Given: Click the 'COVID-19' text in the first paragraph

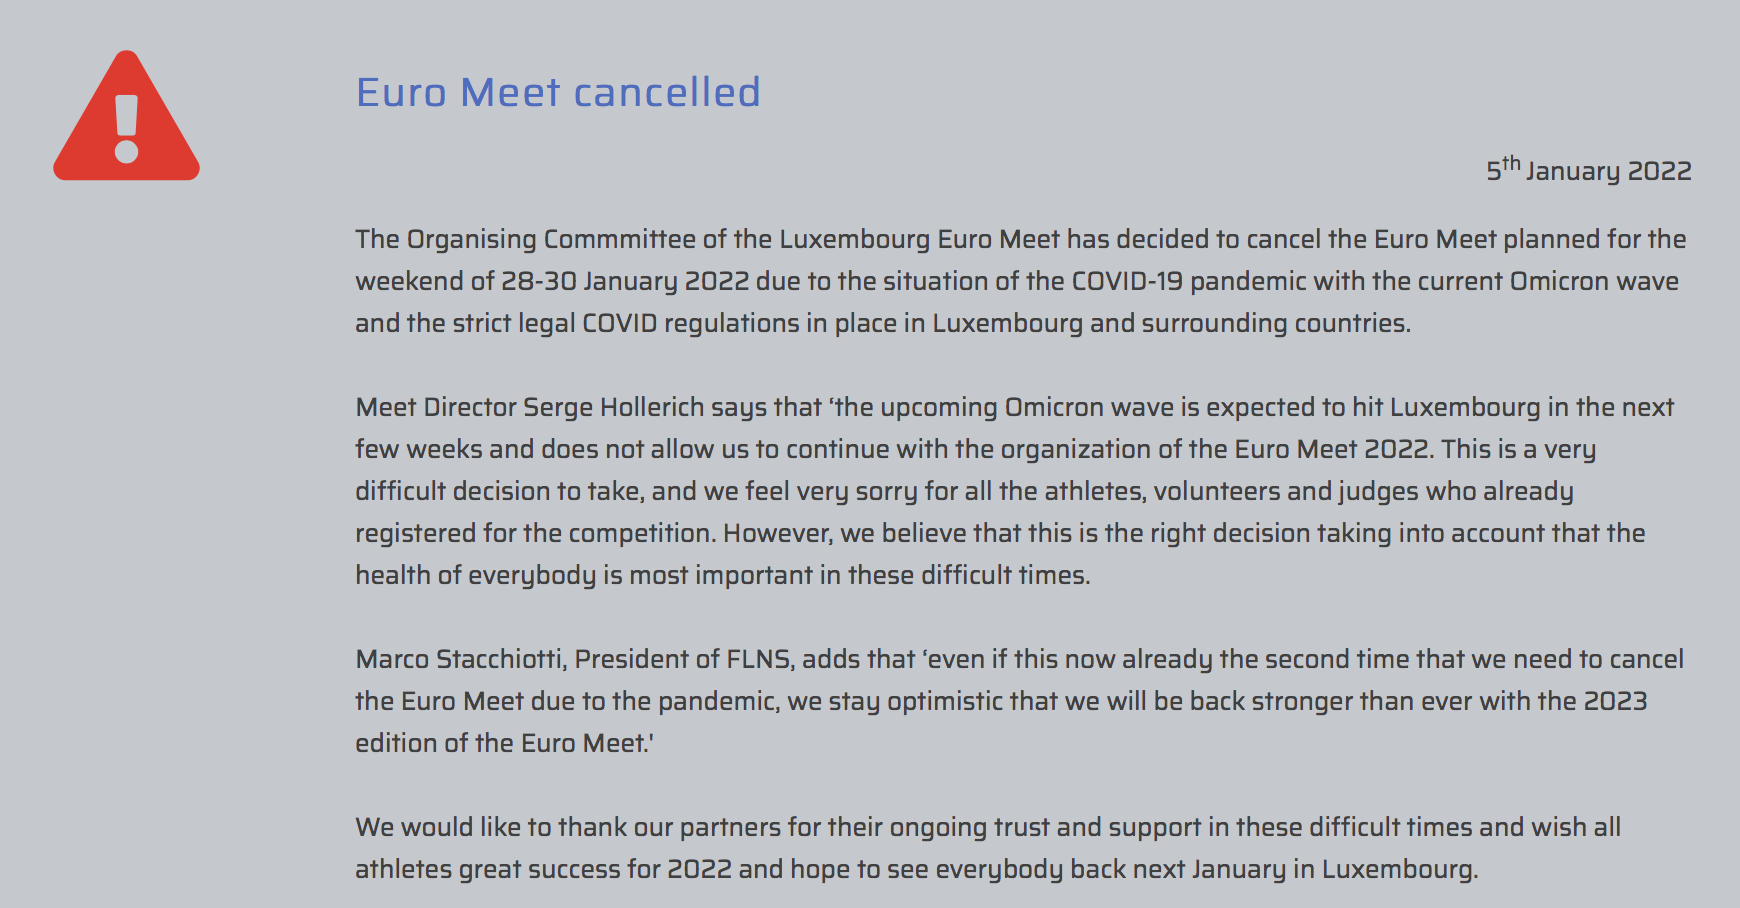Looking at the screenshot, I should [1127, 281].
